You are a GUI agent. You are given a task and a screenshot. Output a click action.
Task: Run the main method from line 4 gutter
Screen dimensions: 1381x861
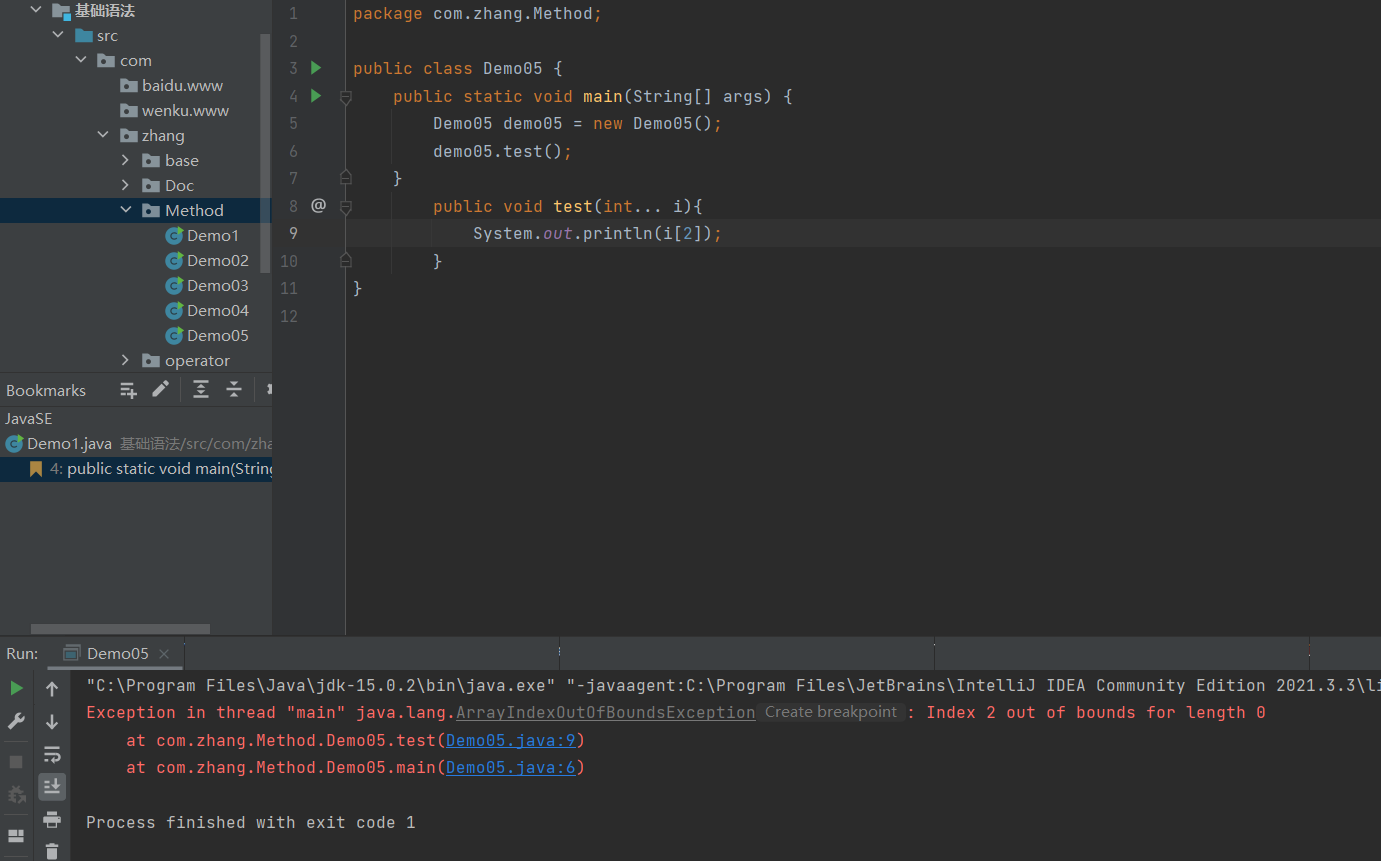(316, 96)
